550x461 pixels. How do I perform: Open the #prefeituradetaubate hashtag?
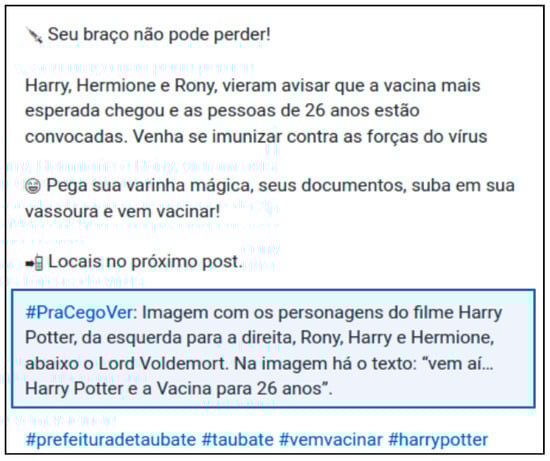tap(111, 440)
